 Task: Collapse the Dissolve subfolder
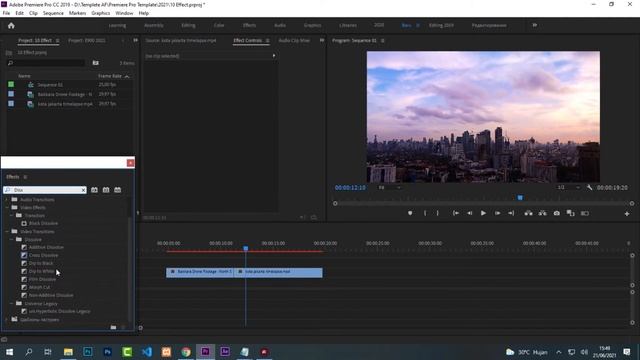click(x=11, y=239)
